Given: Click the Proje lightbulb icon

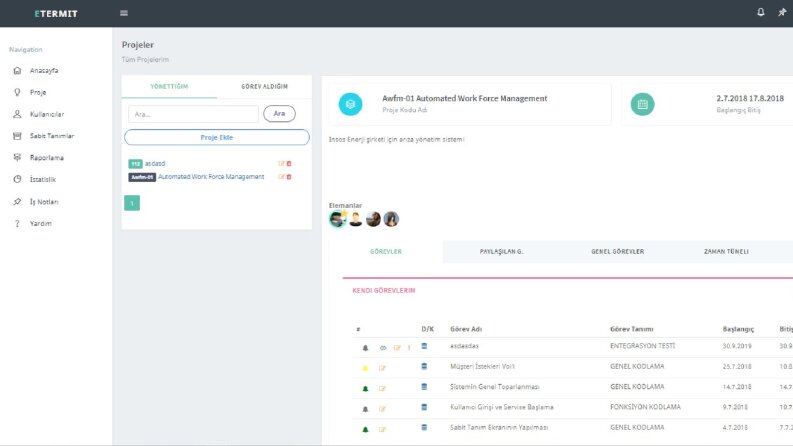Looking at the screenshot, I should pyautogui.click(x=17, y=92).
